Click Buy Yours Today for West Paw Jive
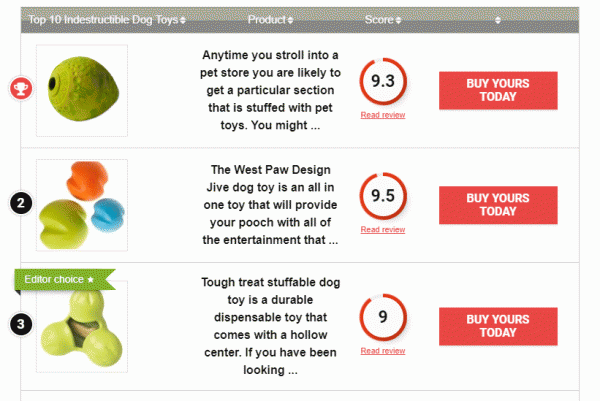 [x=497, y=205]
